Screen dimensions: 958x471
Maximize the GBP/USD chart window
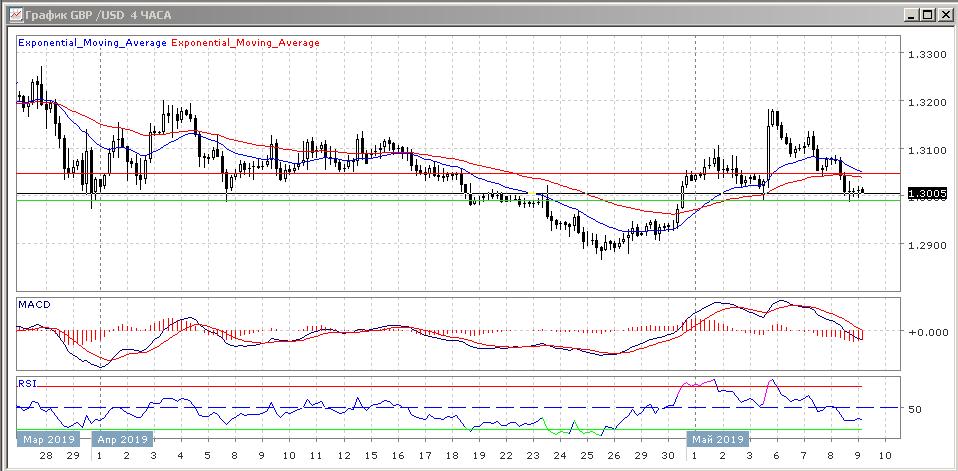[927, 15]
